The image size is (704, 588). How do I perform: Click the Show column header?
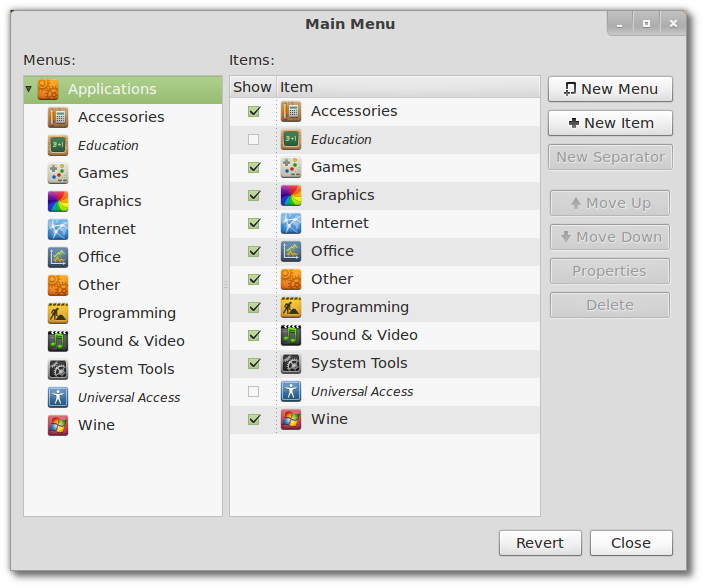[252, 87]
